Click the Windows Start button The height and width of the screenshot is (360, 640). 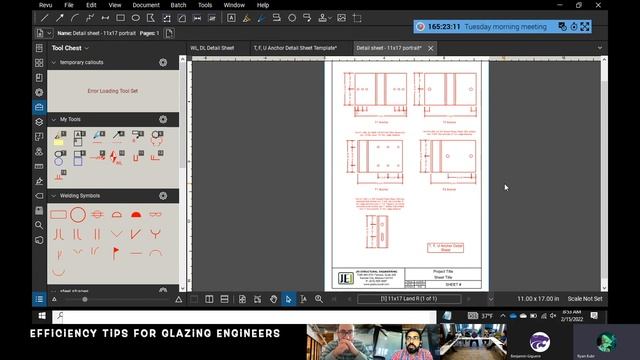(x=42, y=316)
